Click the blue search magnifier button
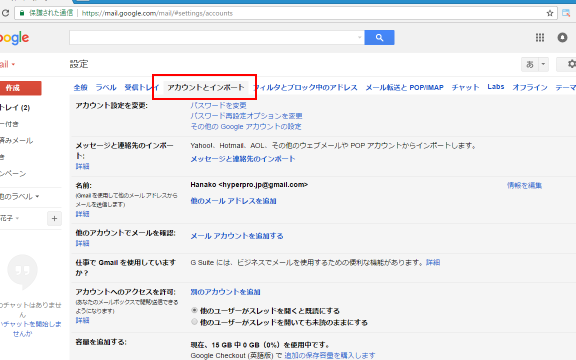 (x=379, y=37)
